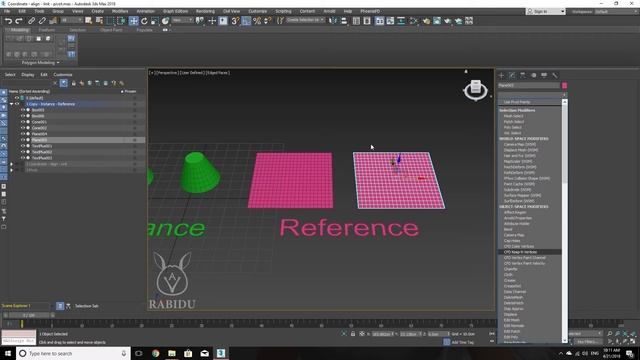Open the Hierarchy command panel tab
This screenshot has height=360, width=640.
pyautogui.click(x=523, y=75)
